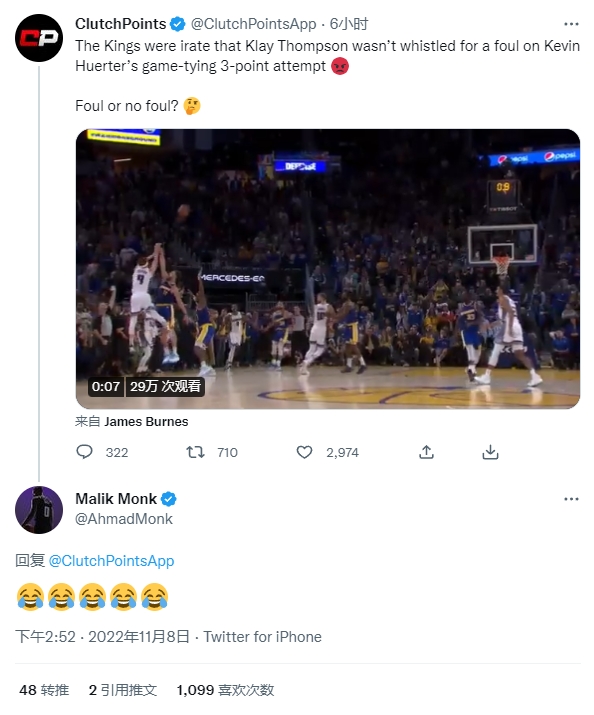Open the reply comment icon with 322
Viewport: 594px width, 715px height.
[84, 452]
